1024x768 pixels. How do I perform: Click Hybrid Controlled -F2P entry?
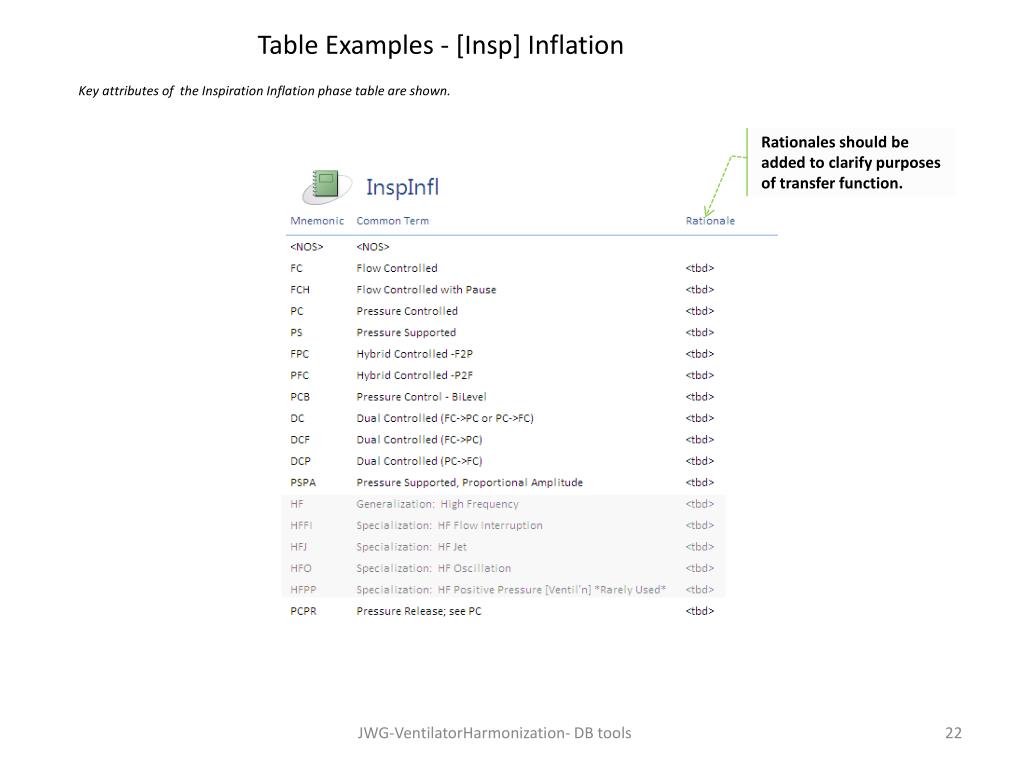[415, 354]
